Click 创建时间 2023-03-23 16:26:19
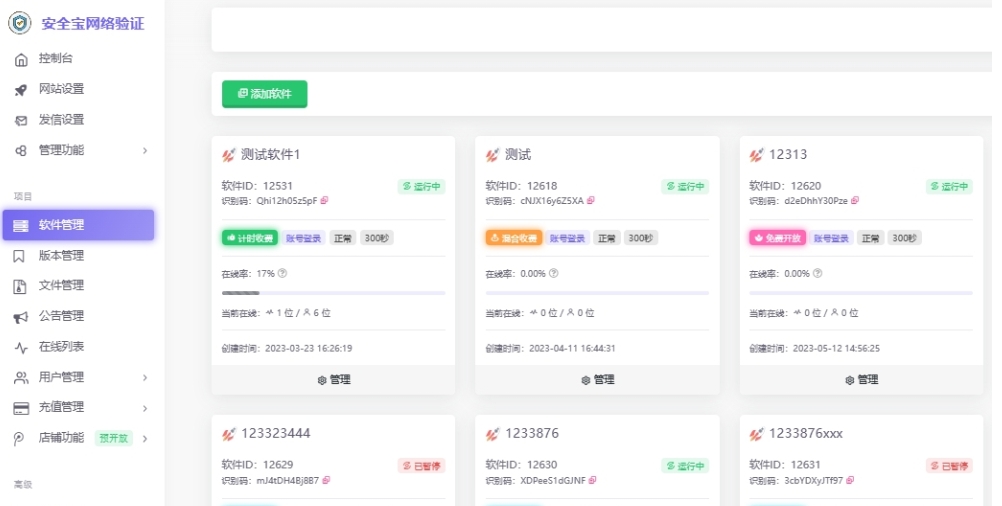1002x506 pixels. [287, 348]
